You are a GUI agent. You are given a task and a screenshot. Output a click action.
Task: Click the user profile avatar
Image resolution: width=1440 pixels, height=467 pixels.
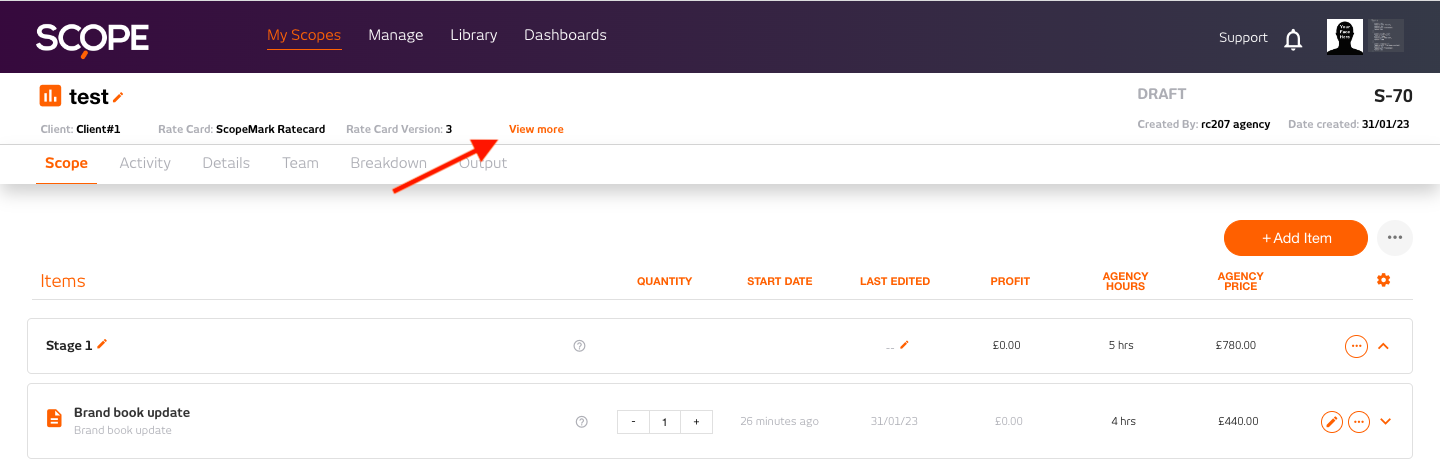pos(1344,37)
